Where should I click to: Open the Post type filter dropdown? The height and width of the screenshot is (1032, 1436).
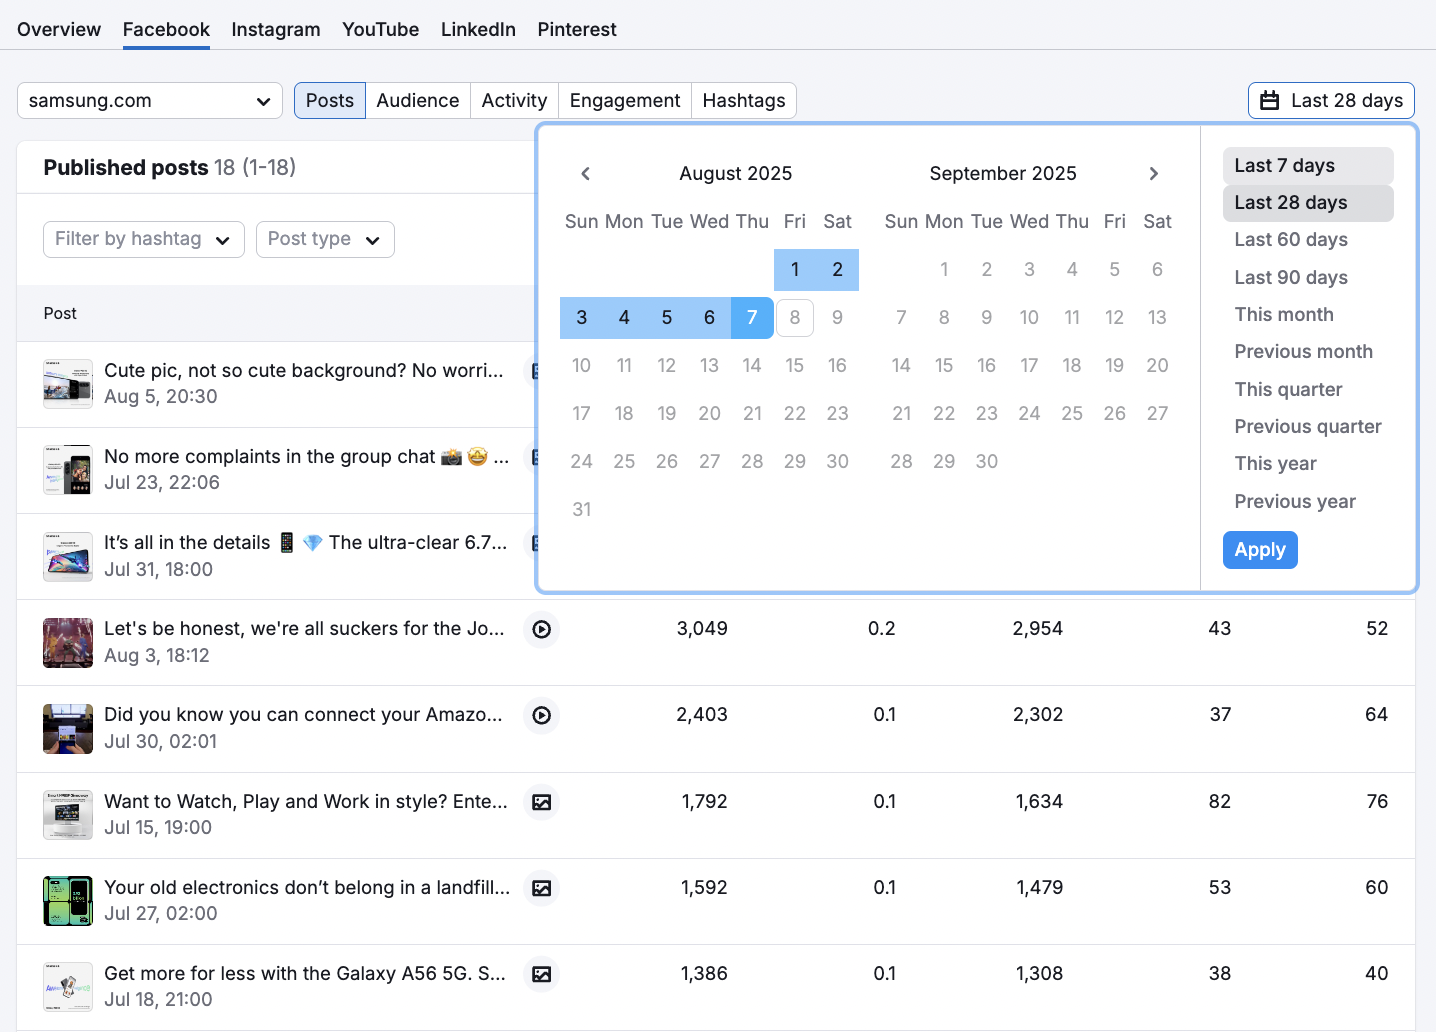[x=325, y=239]
